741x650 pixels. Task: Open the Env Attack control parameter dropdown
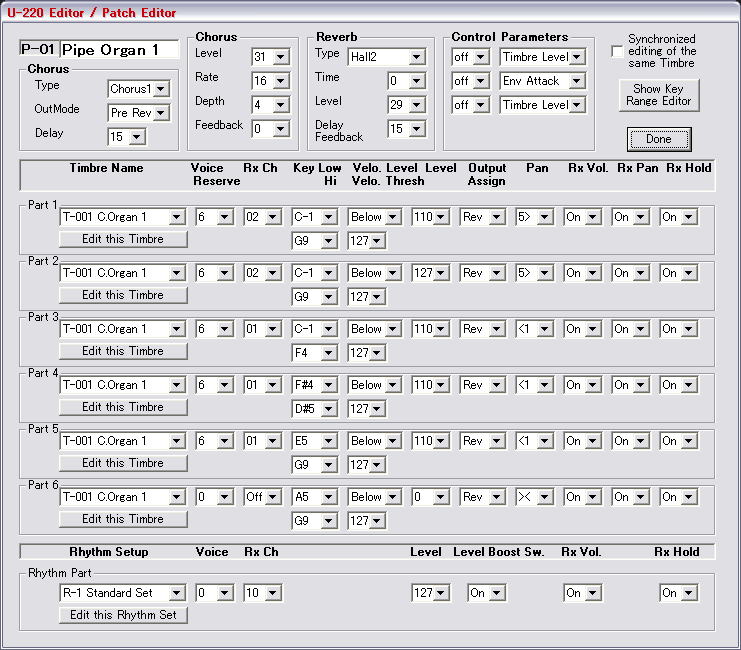(x=543, y=81)
